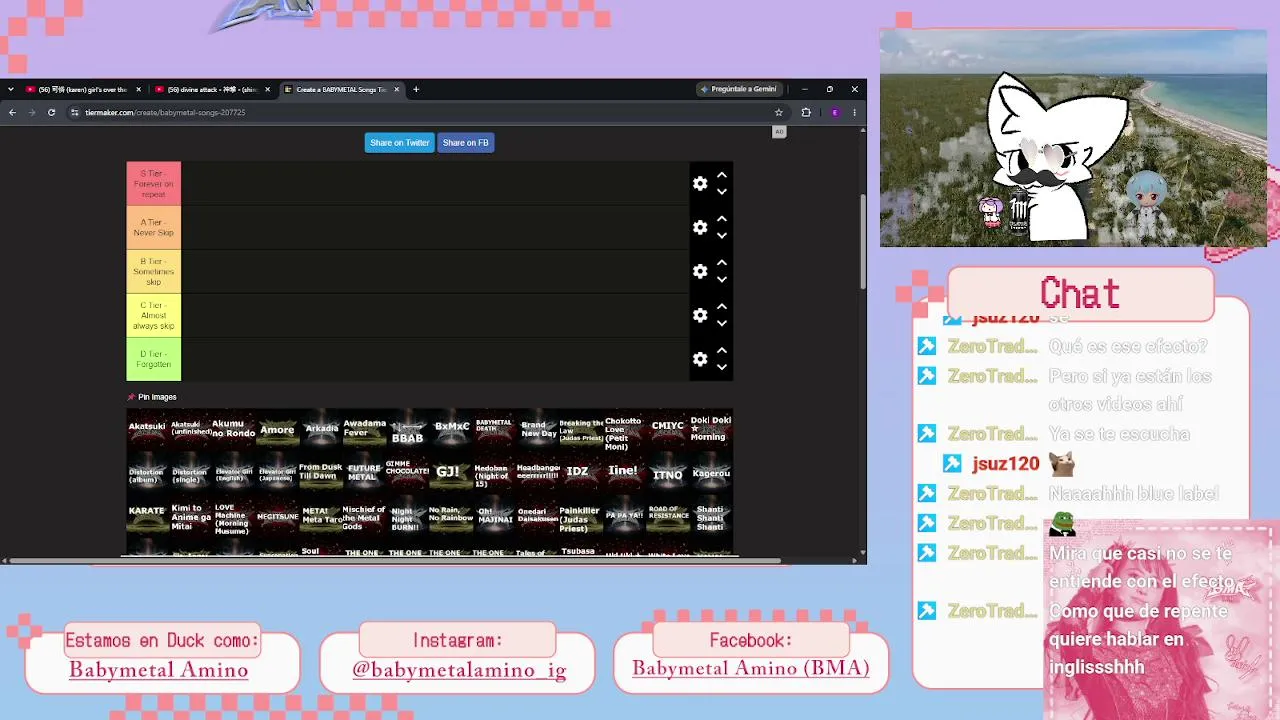Pick the Awadama Fever thumbnail
Viewport: 1280px width, 720px height.
[x=364, y=428]
